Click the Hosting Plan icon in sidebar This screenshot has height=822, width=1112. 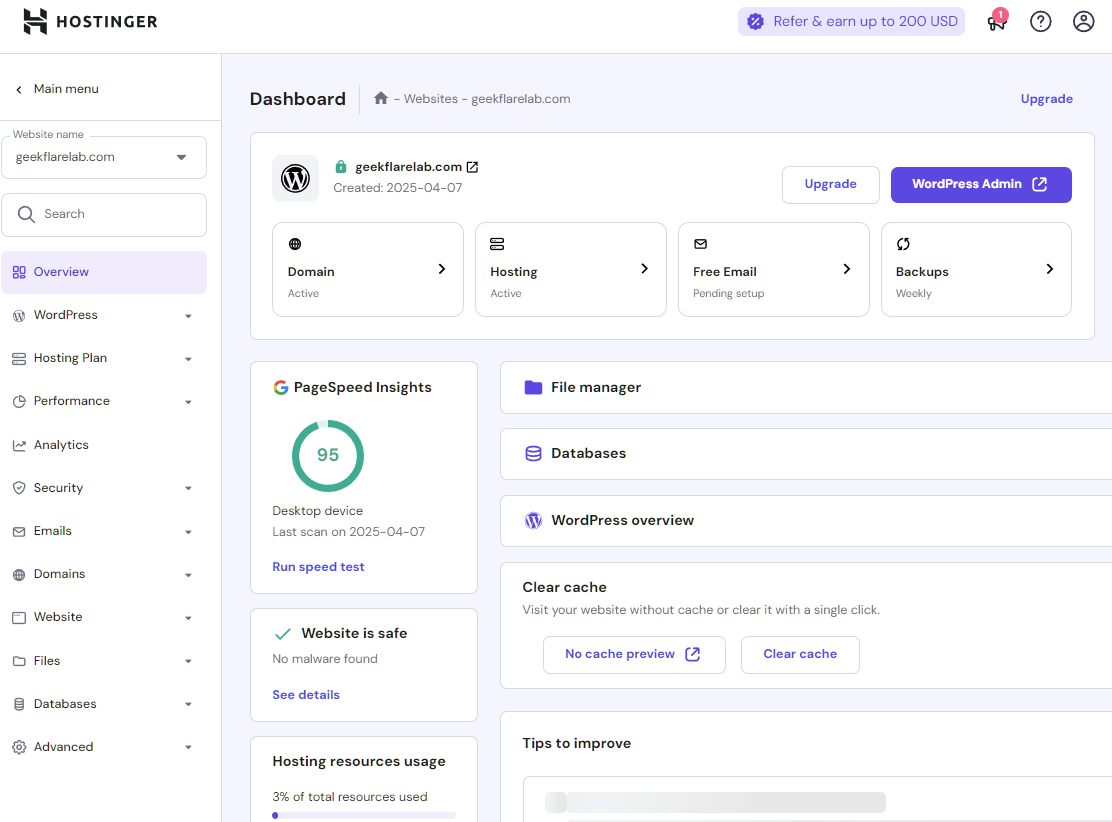click(20, 357)
